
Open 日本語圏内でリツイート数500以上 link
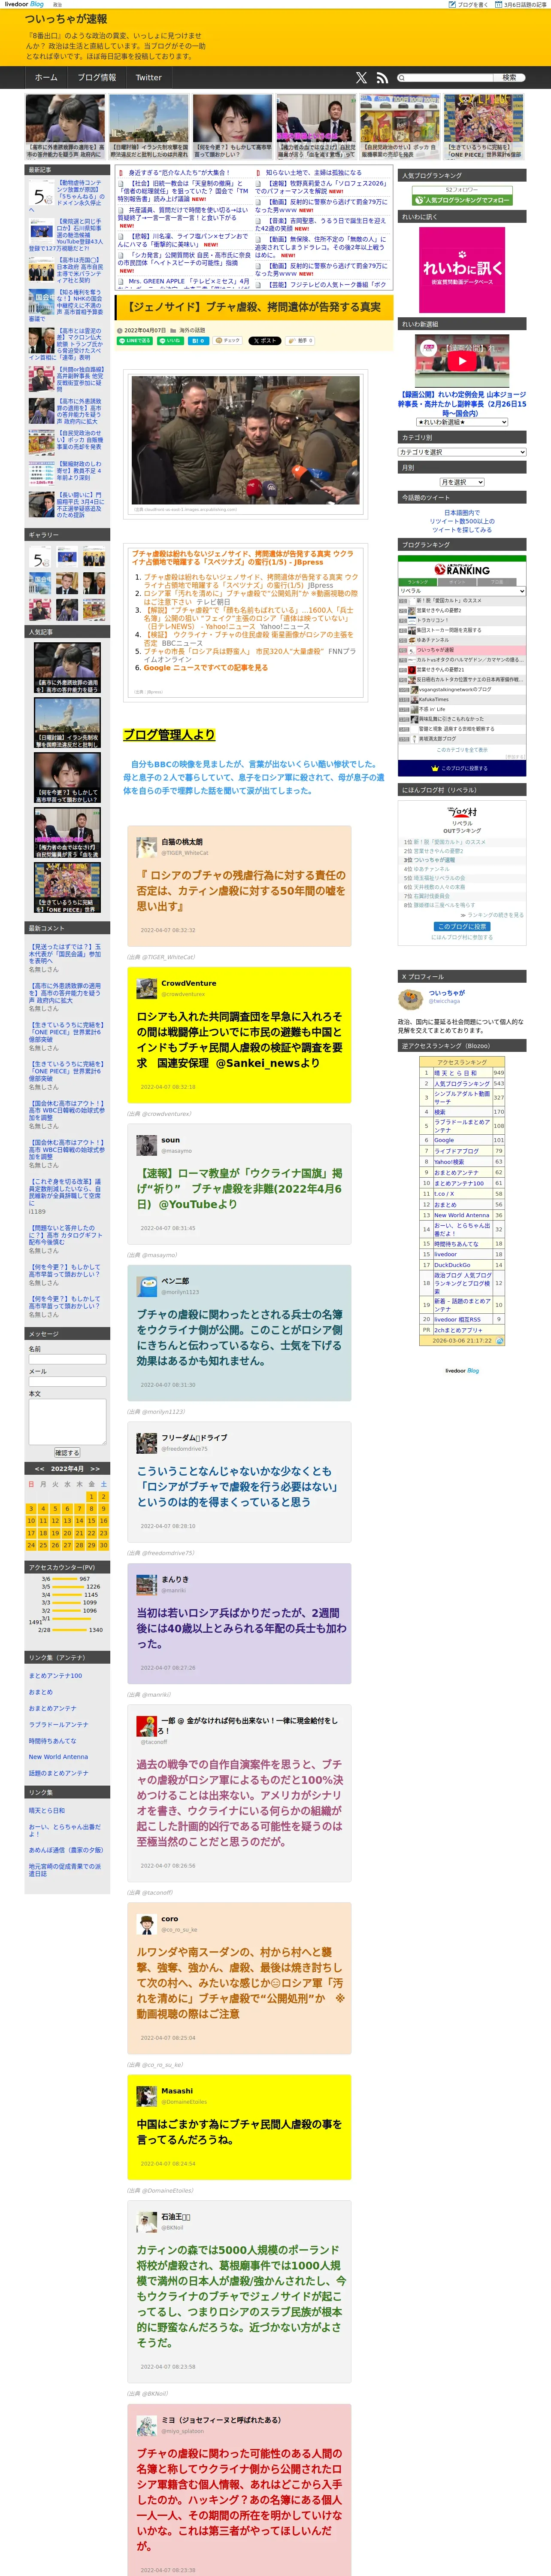point(462,521)
